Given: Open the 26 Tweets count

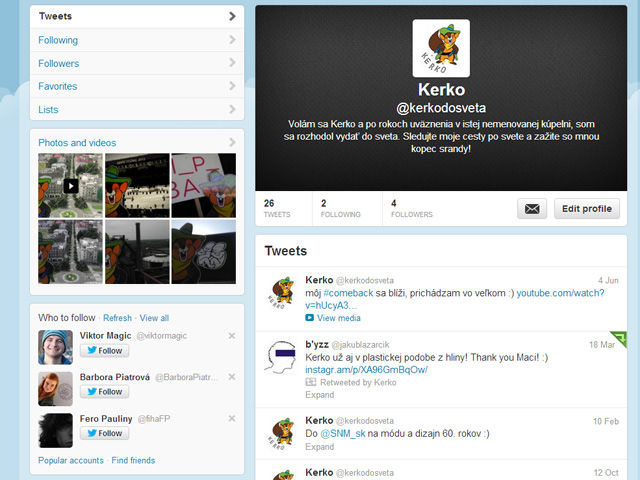Looking at the screenshot, I should [277, 208].
